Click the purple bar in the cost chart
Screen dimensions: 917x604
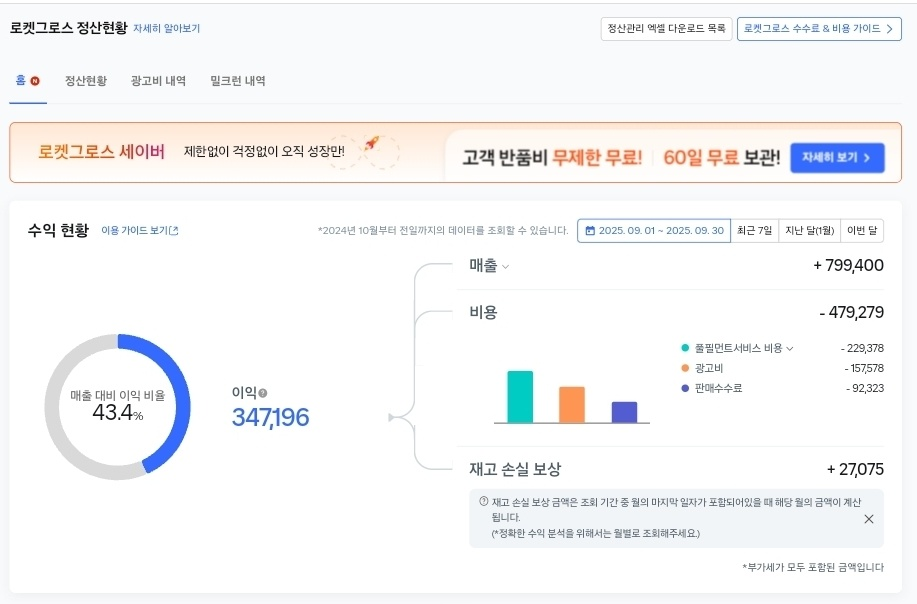coord(624,412)
